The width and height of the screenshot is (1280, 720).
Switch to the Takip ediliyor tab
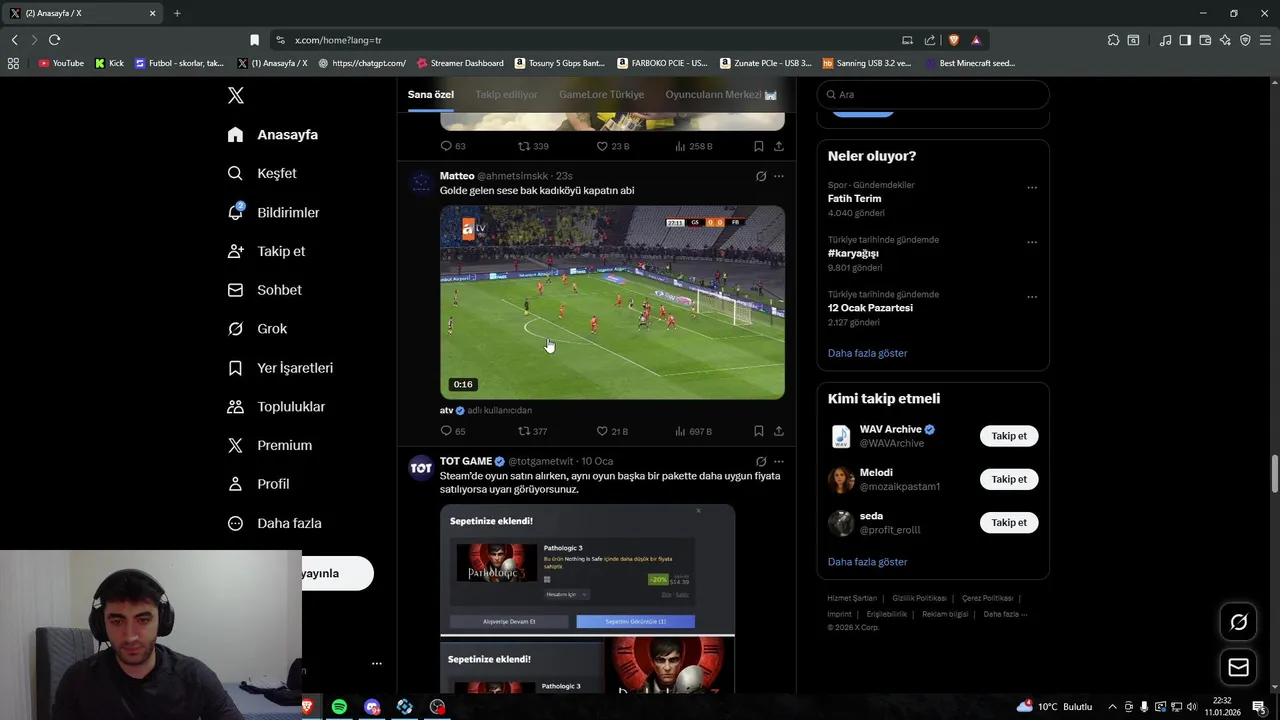[506, 94]
